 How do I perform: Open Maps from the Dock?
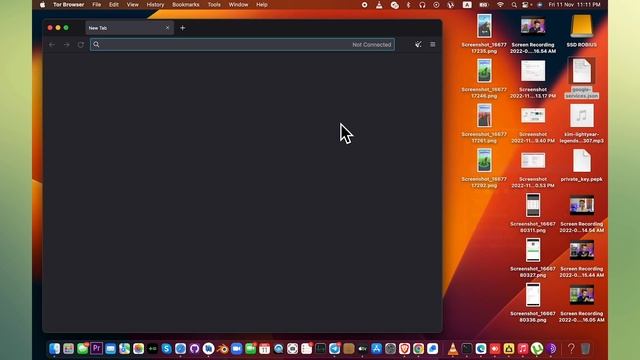[124, 348]
